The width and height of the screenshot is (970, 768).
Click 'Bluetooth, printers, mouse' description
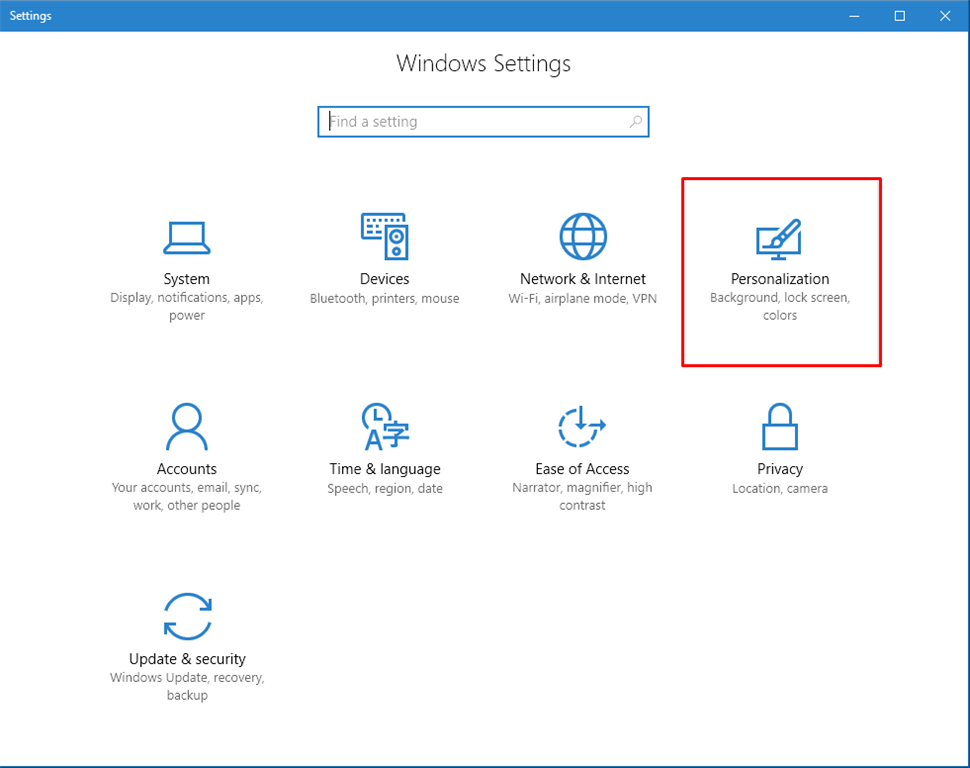(x=385, y=298)
